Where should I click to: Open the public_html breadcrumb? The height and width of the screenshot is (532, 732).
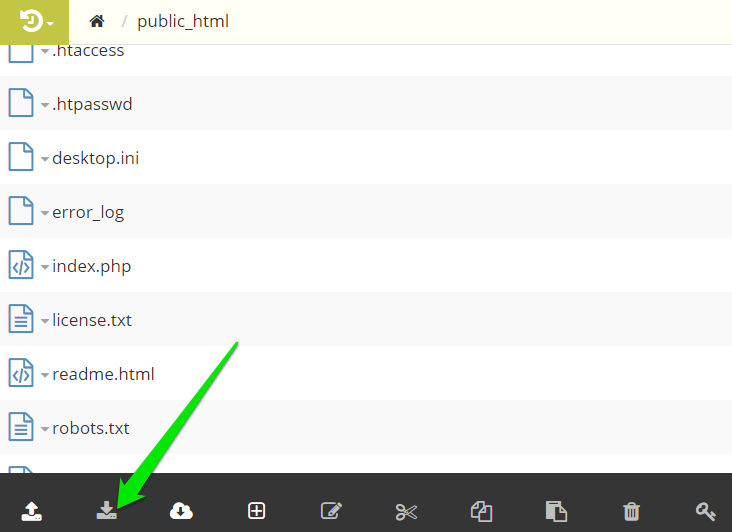183,21
